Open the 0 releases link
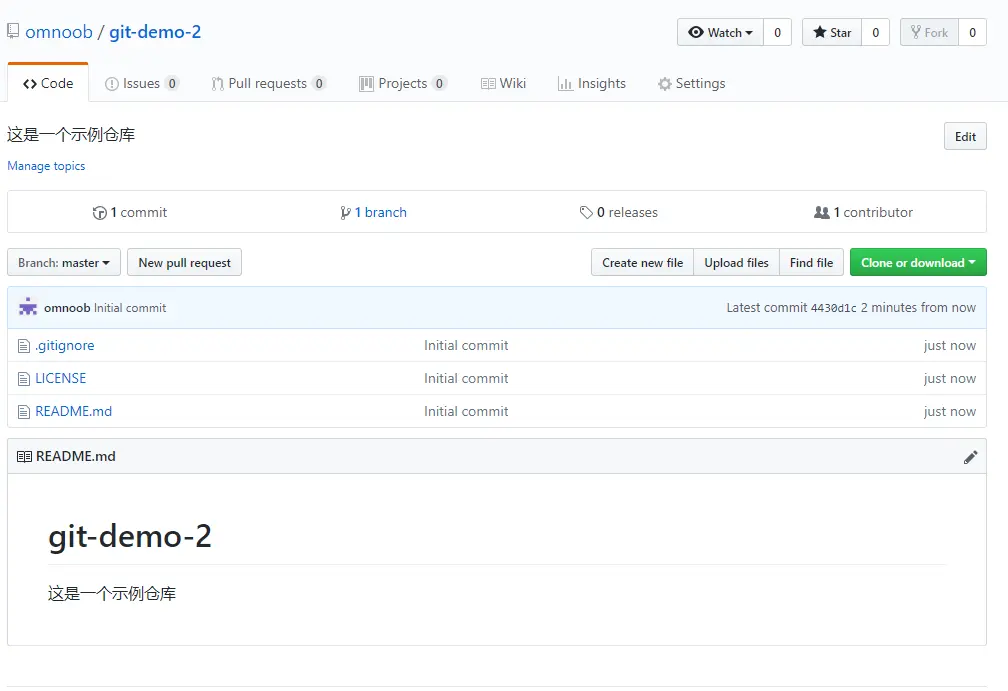1008x691 pixels. pyautogui.click(x=618, y=212)
